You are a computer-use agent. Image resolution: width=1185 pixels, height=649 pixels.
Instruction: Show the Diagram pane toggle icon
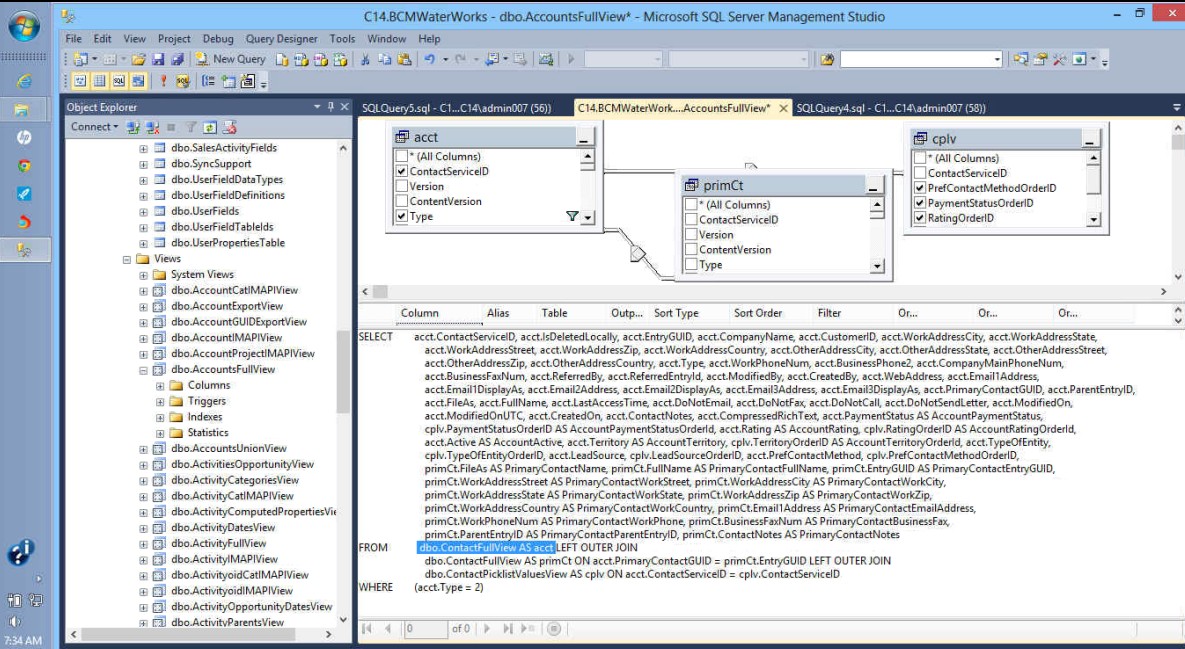point(79,81)
